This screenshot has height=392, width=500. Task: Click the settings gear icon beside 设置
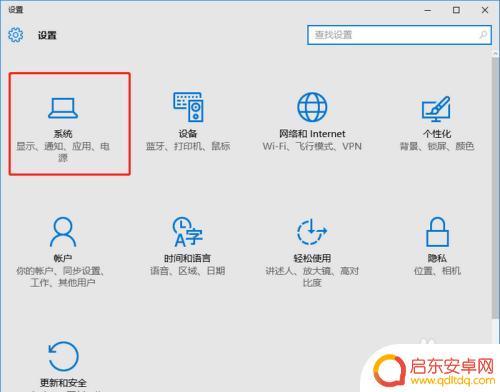pos(16,35)
